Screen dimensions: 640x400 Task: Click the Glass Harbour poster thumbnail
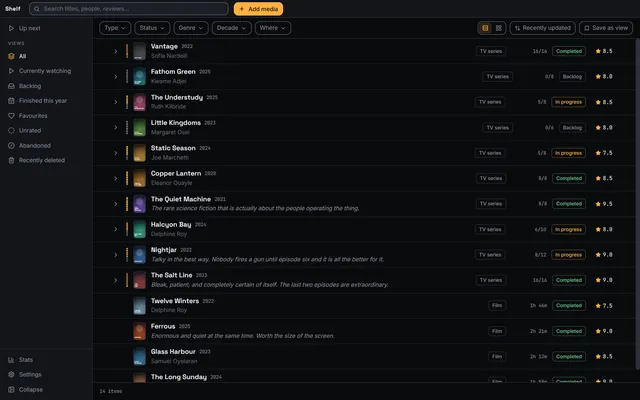140,356
